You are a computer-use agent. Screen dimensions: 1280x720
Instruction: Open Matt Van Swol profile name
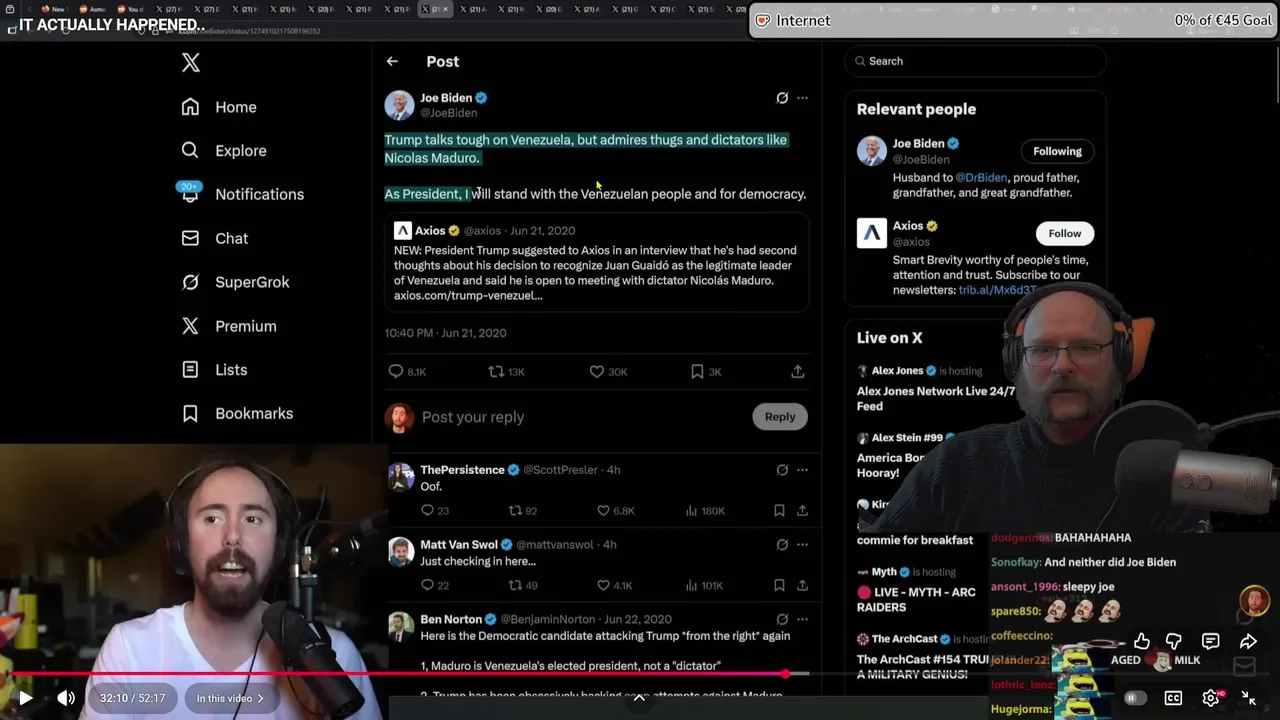click(x=459, y=545)
